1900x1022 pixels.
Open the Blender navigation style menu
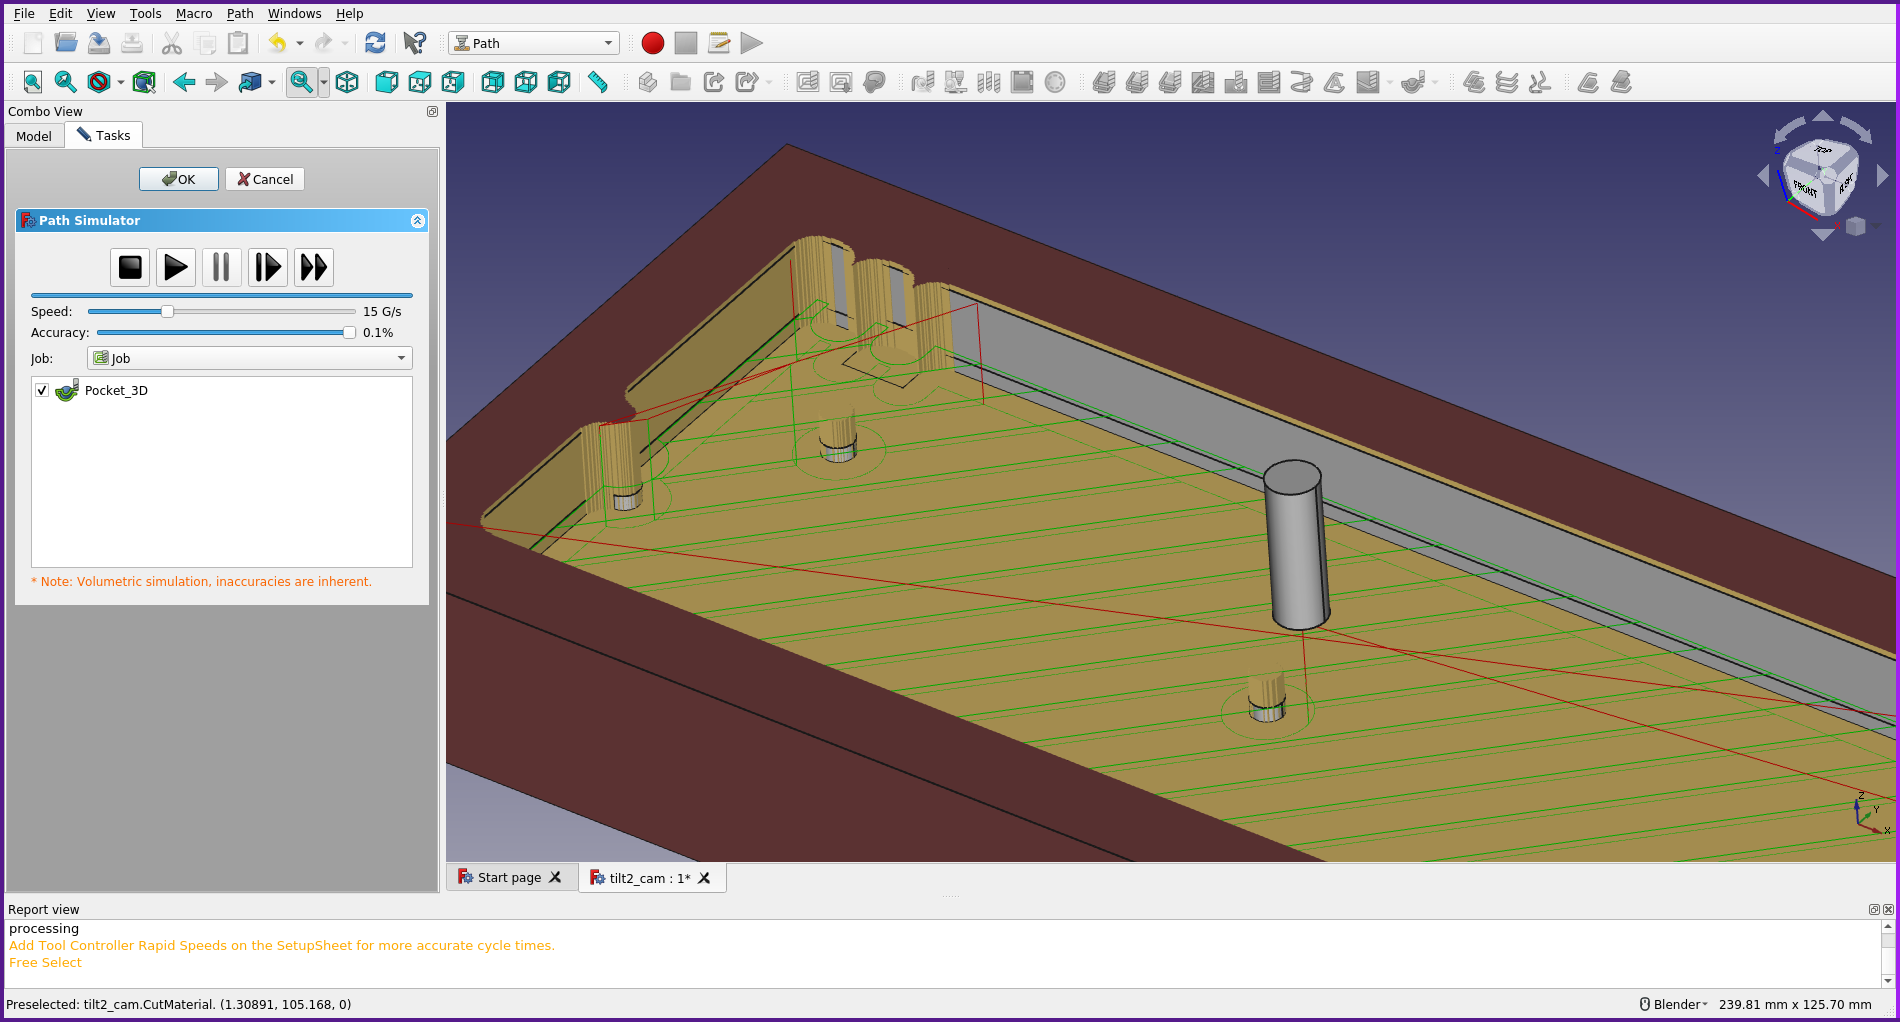[x=1674, y=1004]
